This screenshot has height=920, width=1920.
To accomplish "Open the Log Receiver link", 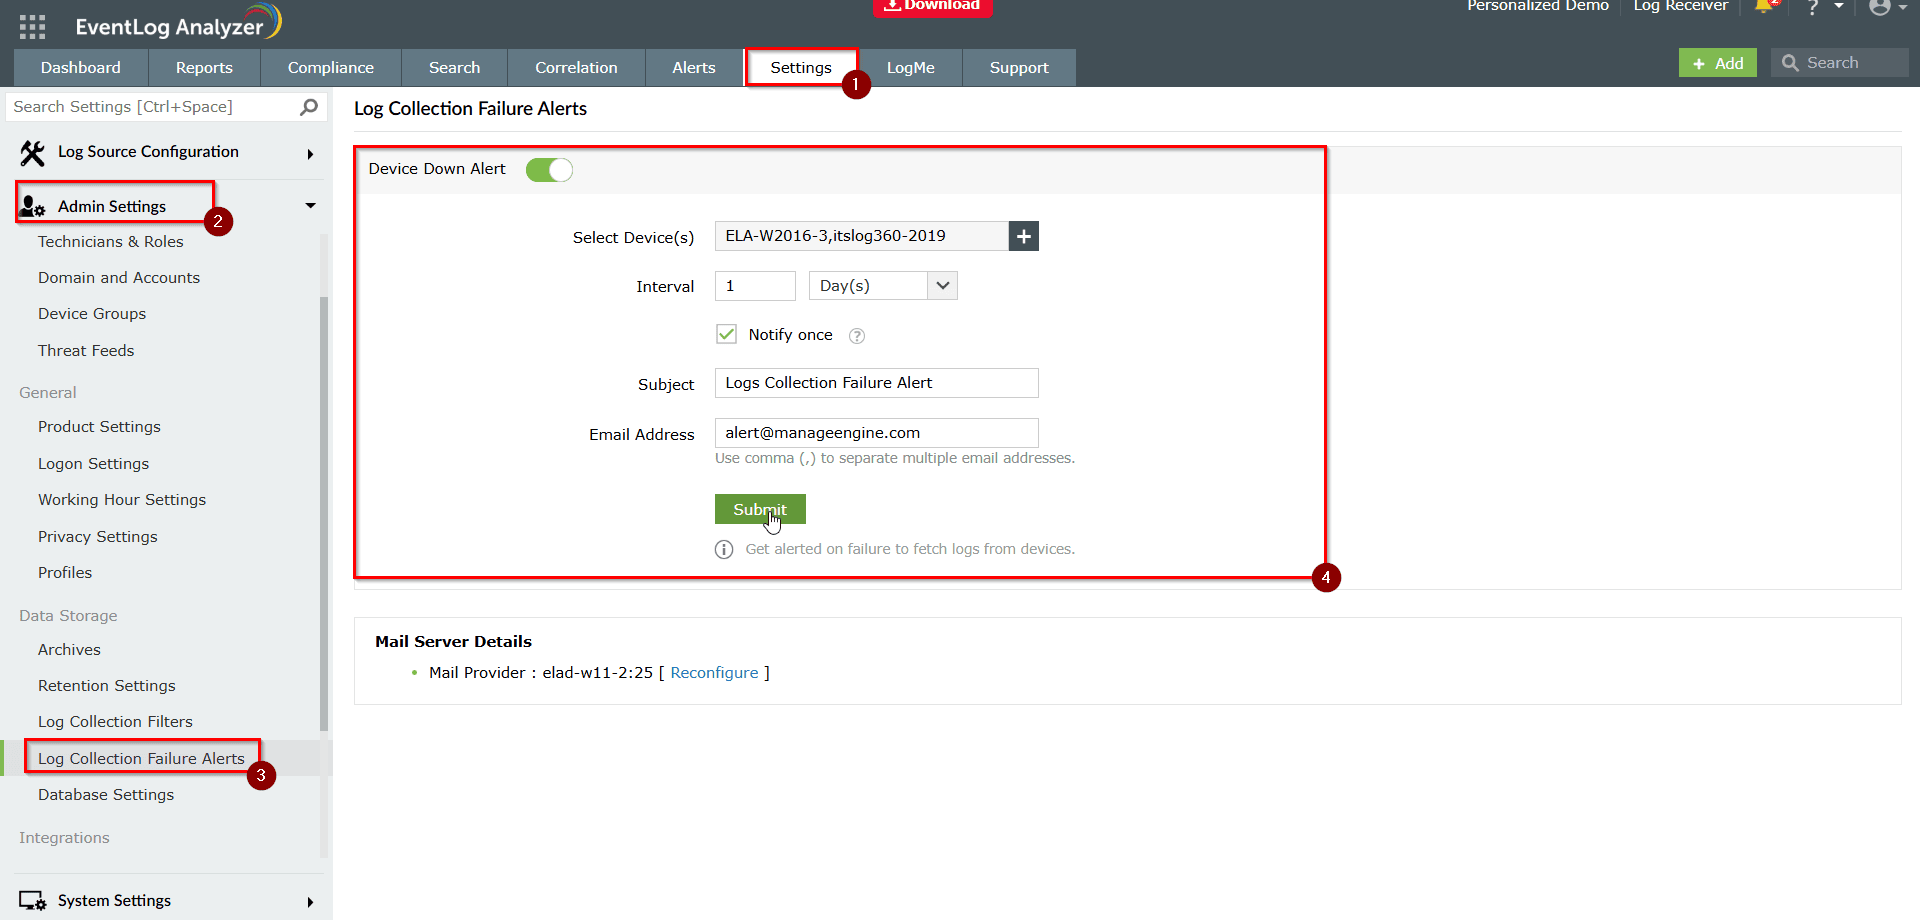I will [x=1681, y=6].
